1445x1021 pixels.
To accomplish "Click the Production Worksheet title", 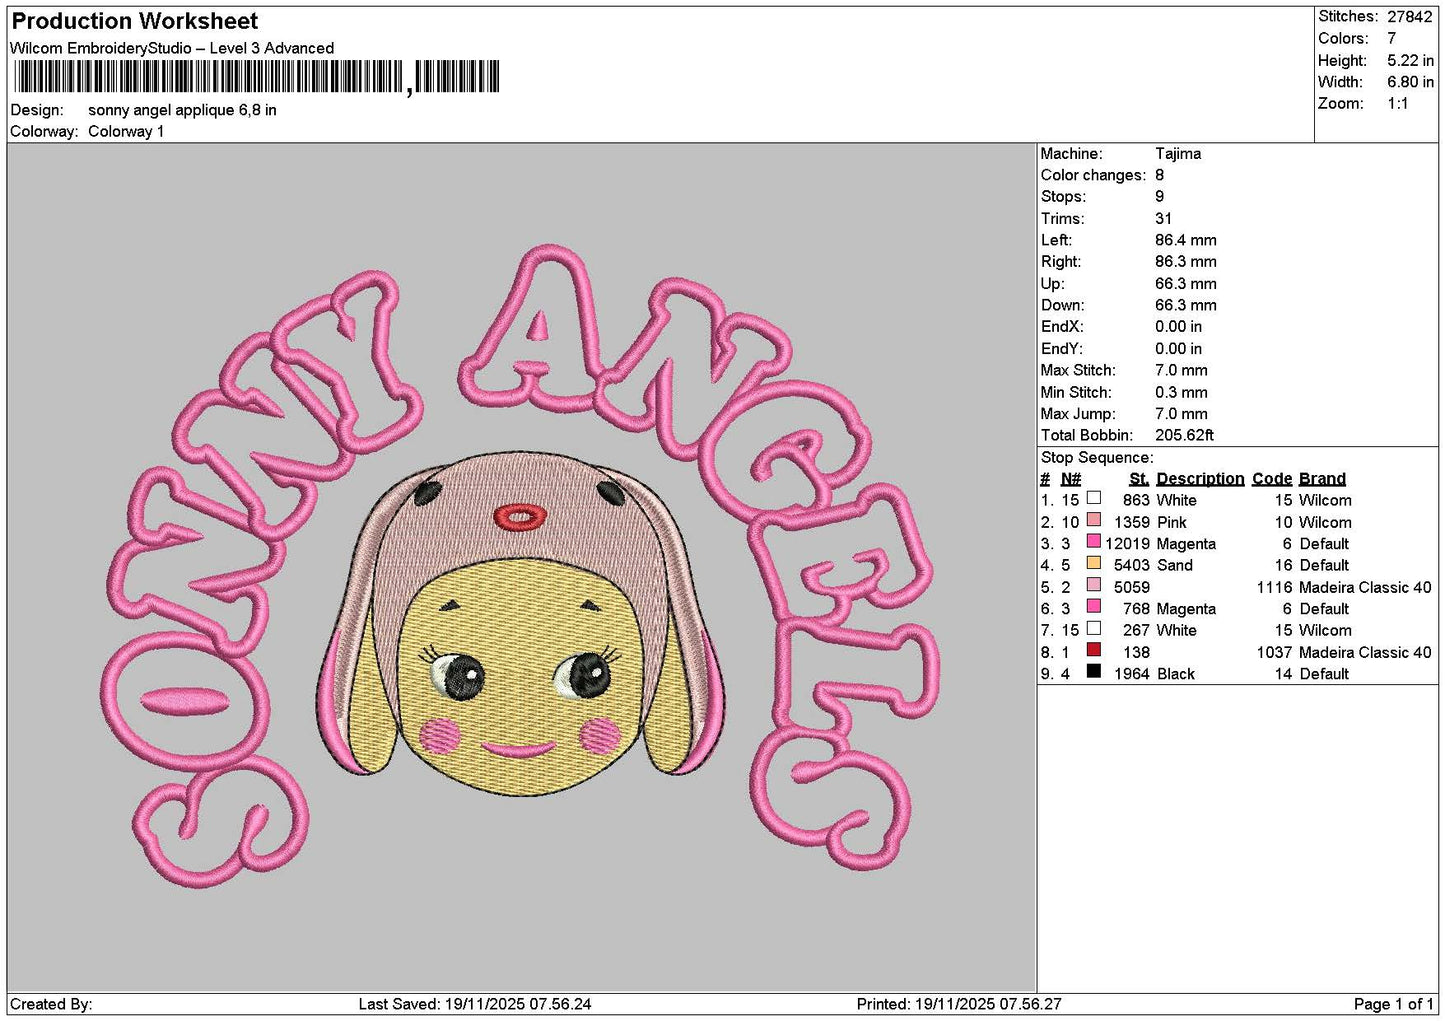I will pos(135,21).
